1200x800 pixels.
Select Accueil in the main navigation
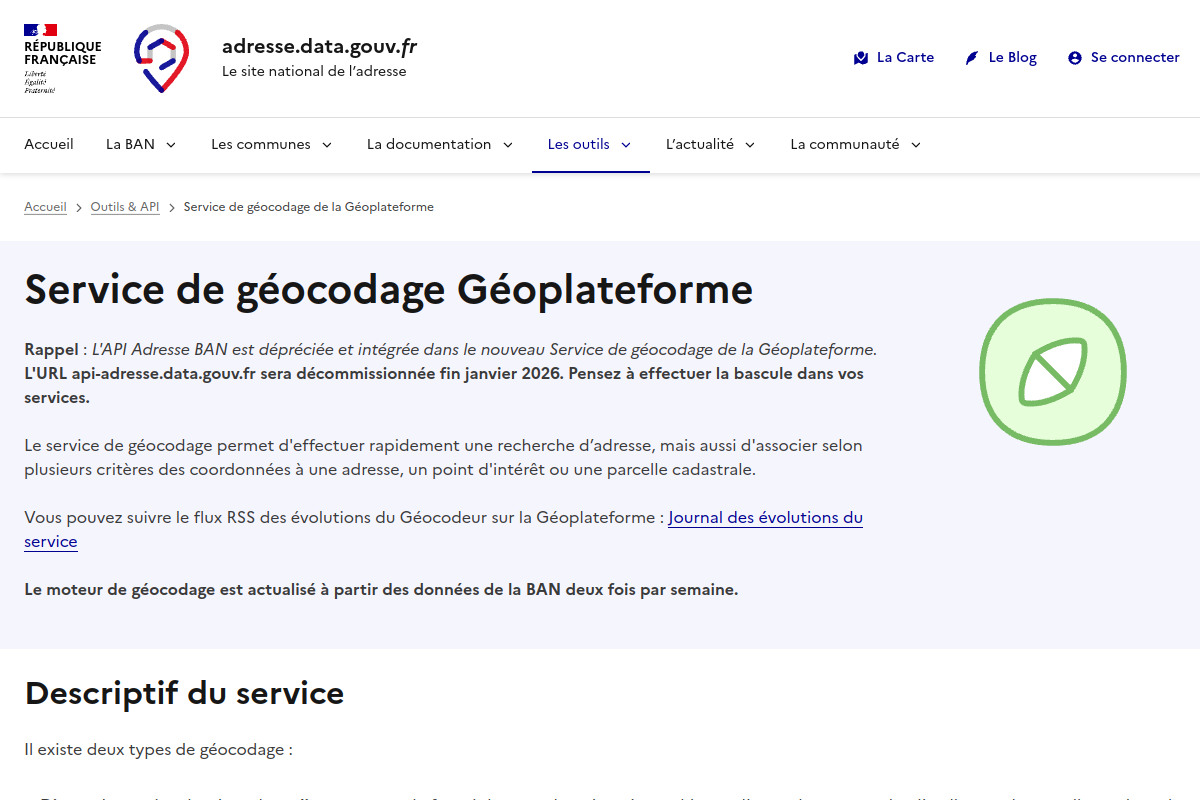pyautogui.click(x=49, y=144)
